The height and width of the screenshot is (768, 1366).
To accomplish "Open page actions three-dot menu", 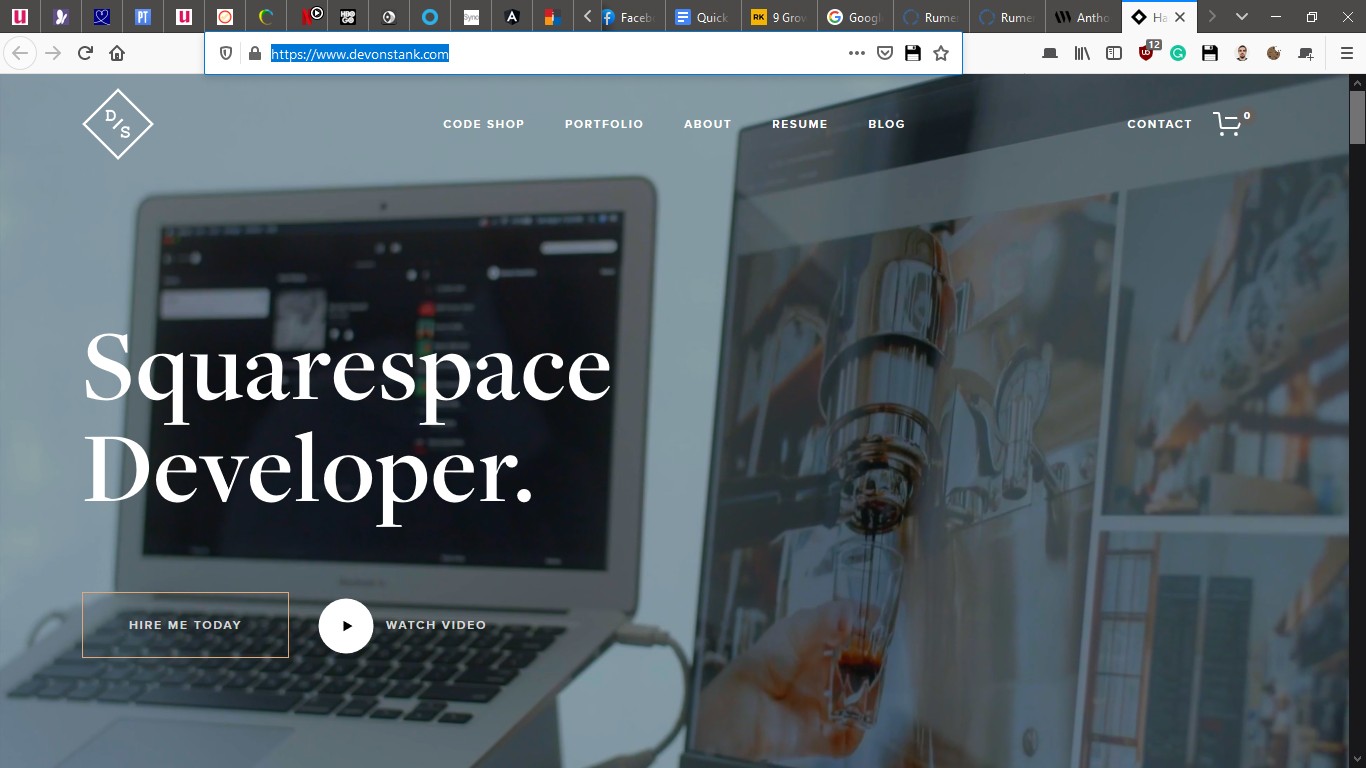I will point(857,54).
